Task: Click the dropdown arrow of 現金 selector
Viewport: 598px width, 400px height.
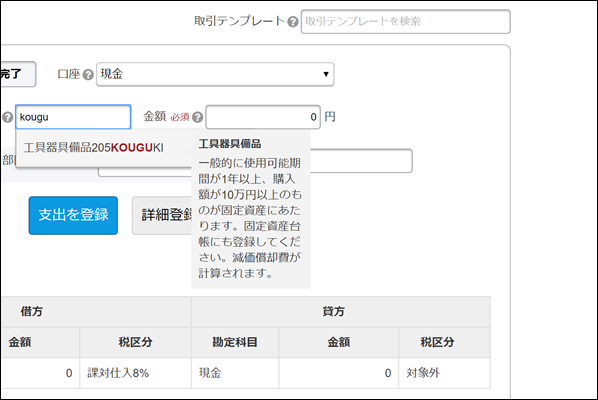Action: tap(326, 74)
